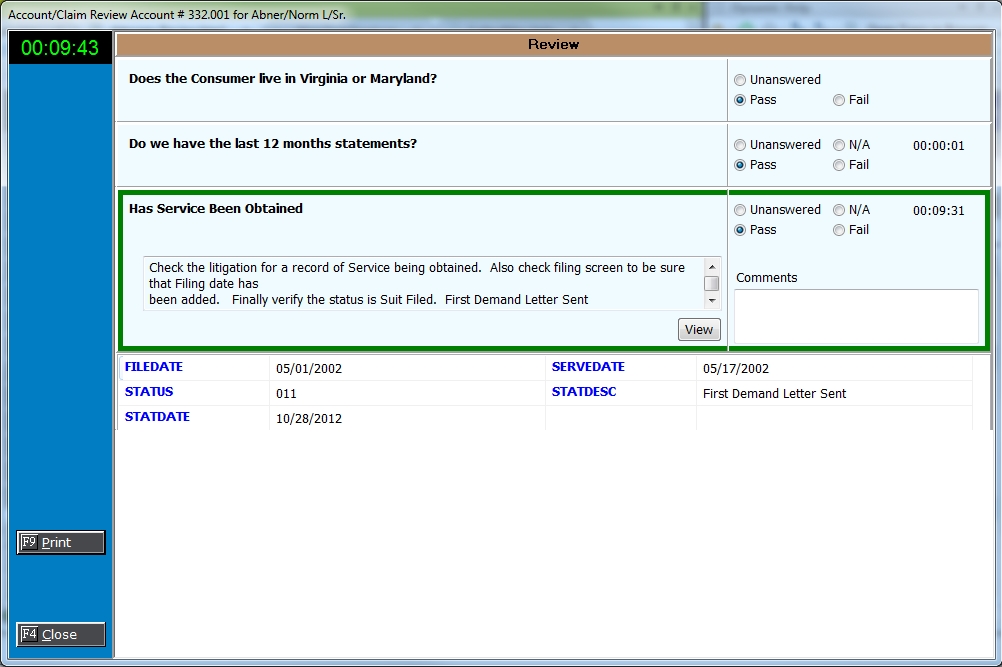Select the 12 months statements question row
Viewport: 1002px width, 667px height.
tap(420, 155)
